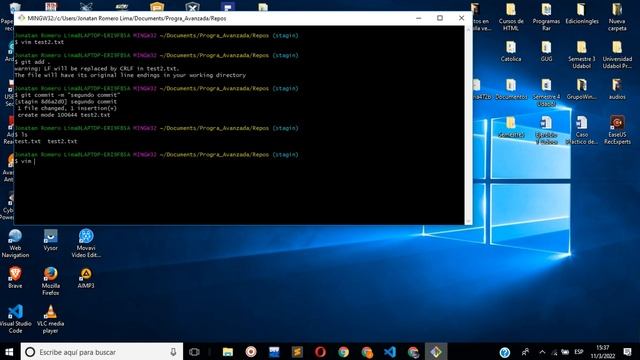The height and width of the screenshot is (360, 640).
Task: Click the 'vim' prompt line in terminal
Action: coord(24,161)
